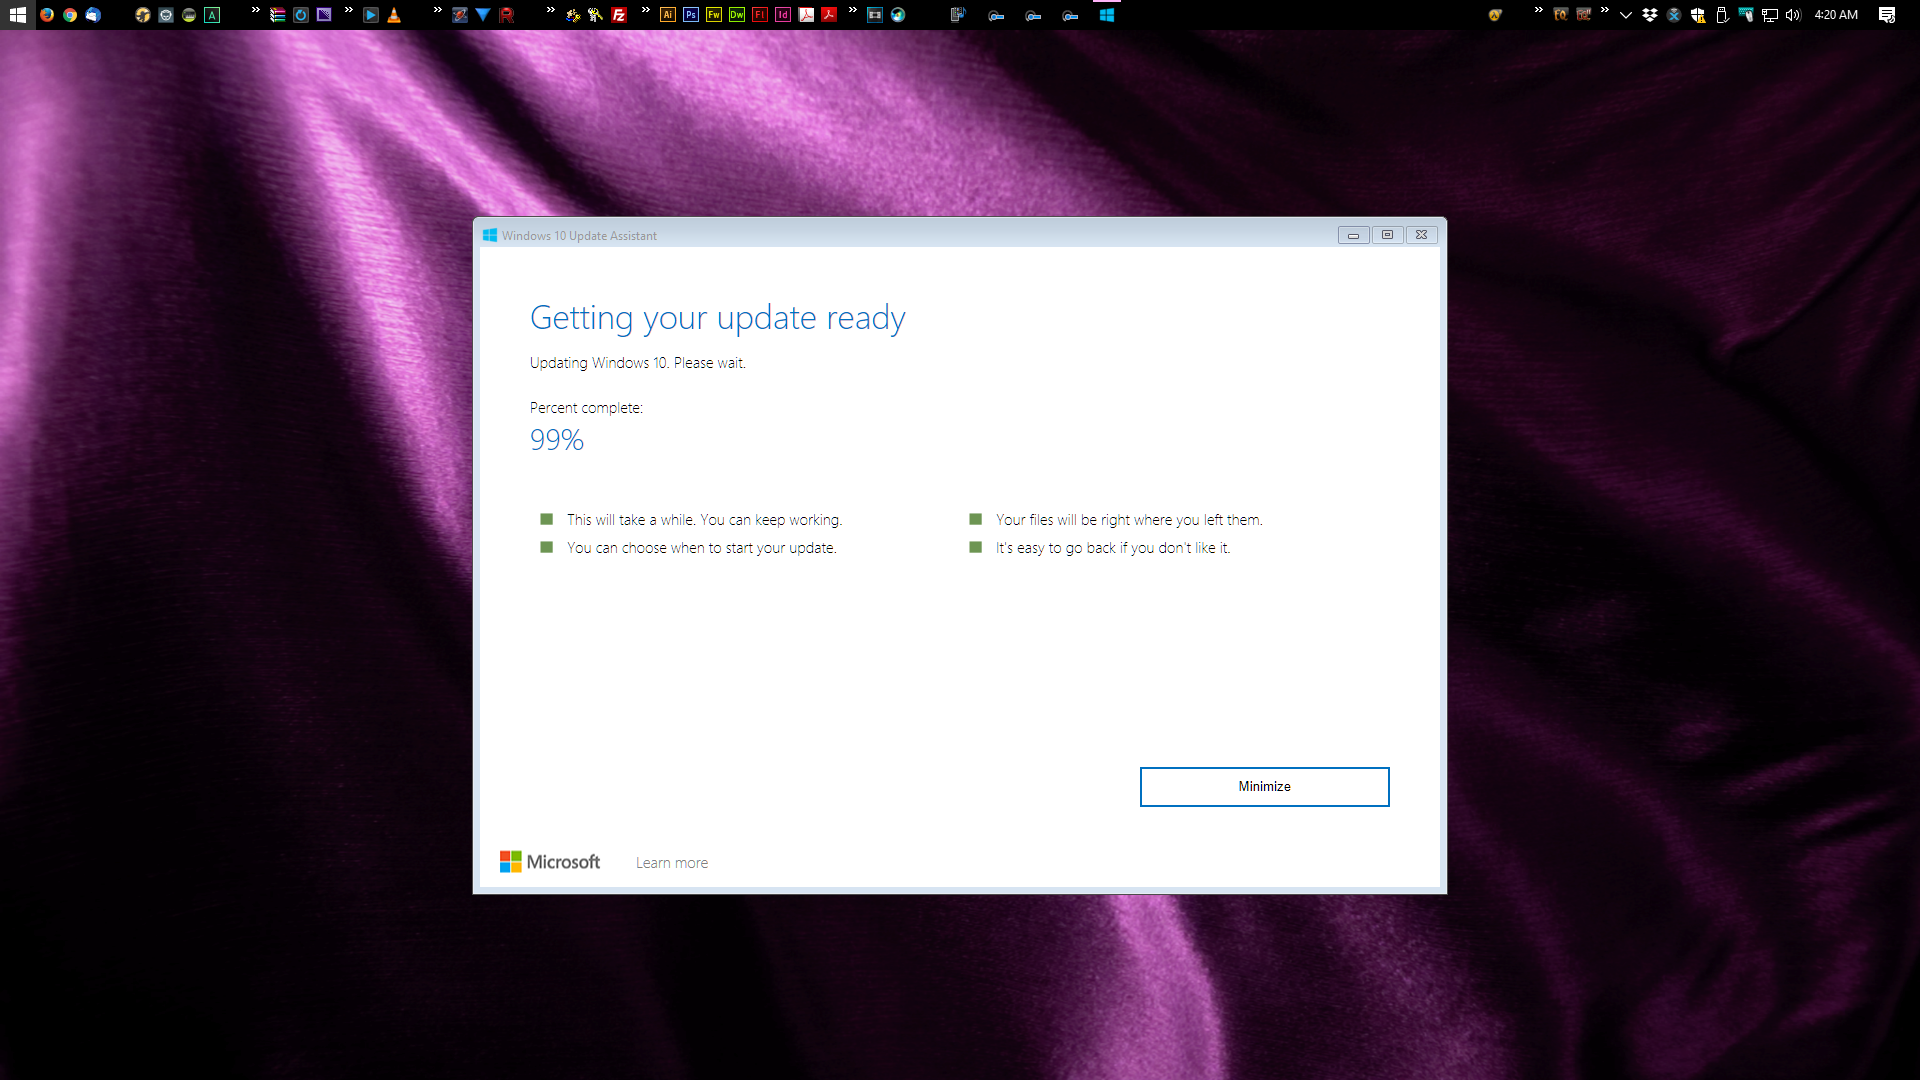Click the Microsoft logo in the dialog footer

tap(550, 862)
